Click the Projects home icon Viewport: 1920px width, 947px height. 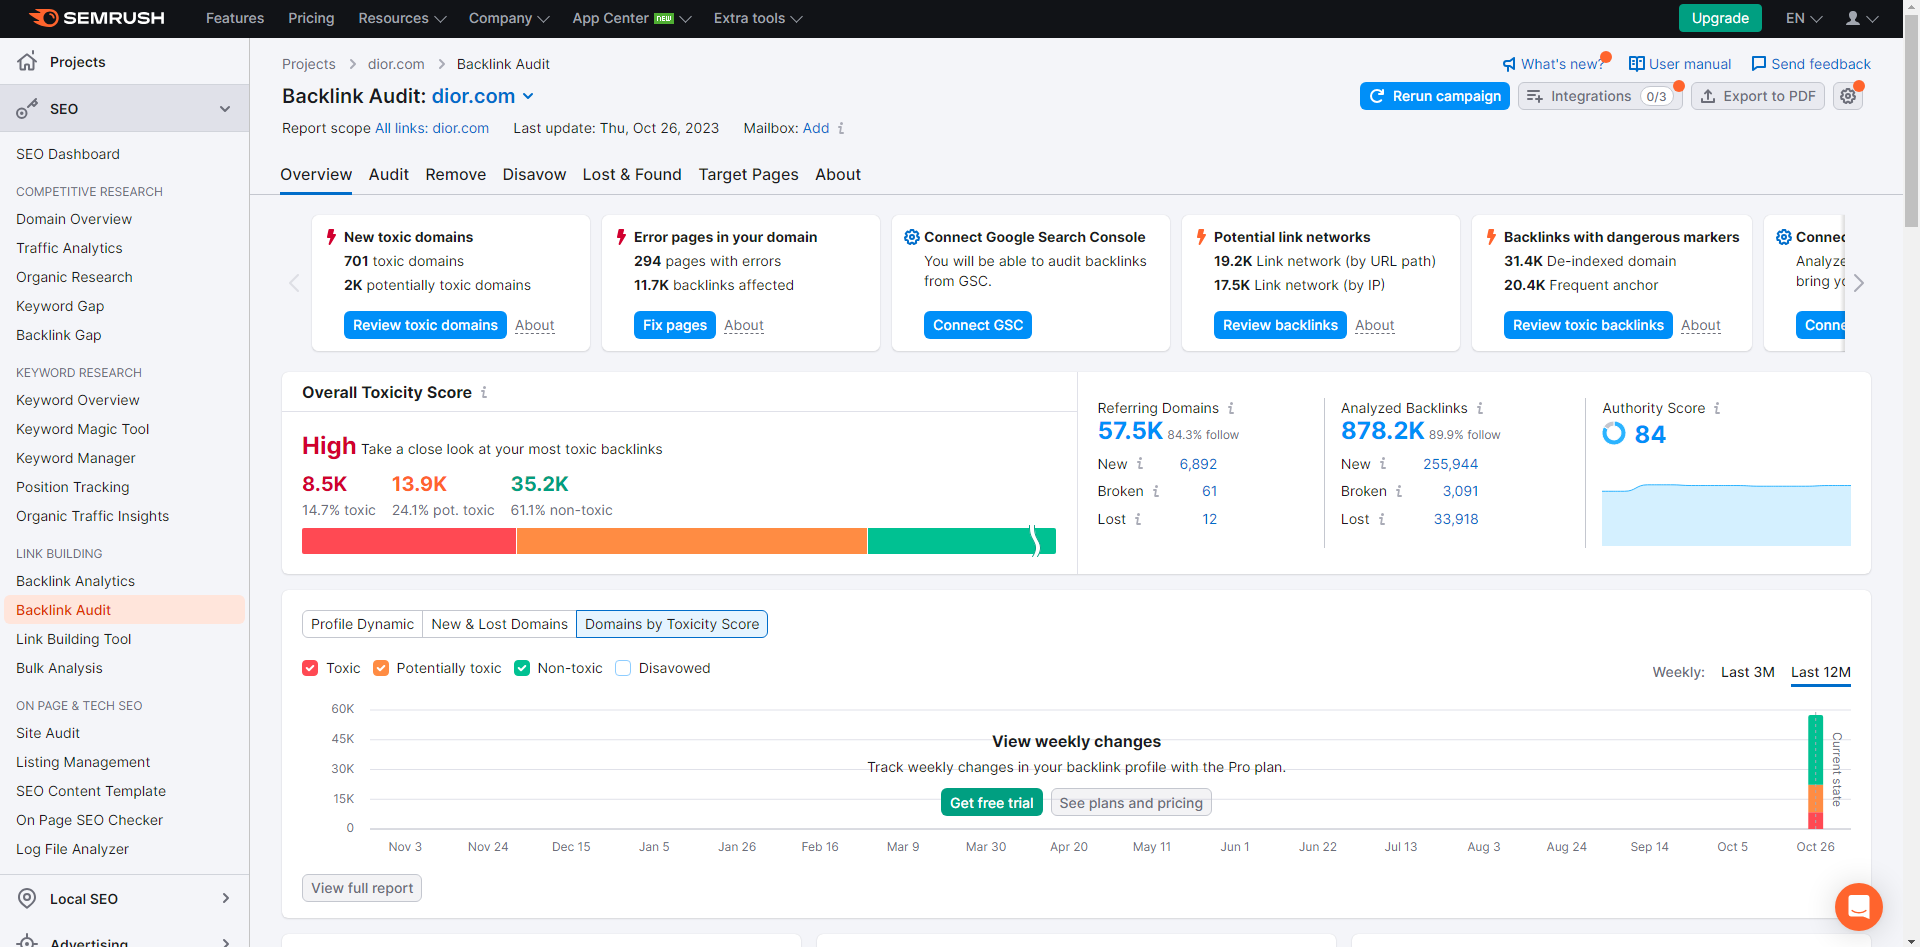[x=27, y=61]
